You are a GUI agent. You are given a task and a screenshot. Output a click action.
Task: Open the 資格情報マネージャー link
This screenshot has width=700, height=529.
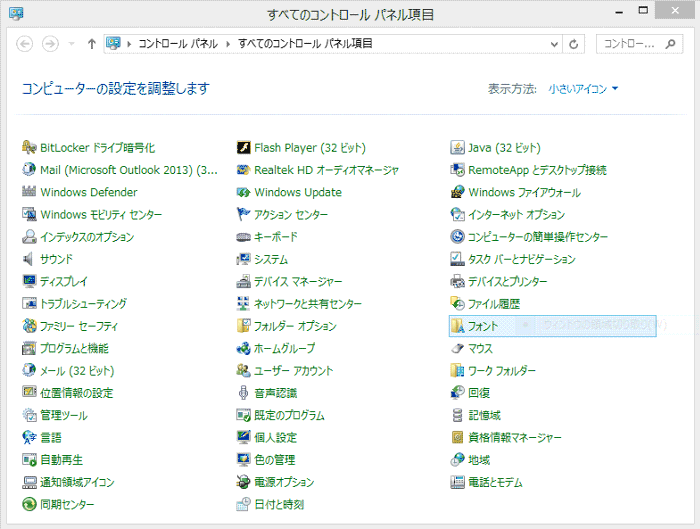(x=515, y=437)
